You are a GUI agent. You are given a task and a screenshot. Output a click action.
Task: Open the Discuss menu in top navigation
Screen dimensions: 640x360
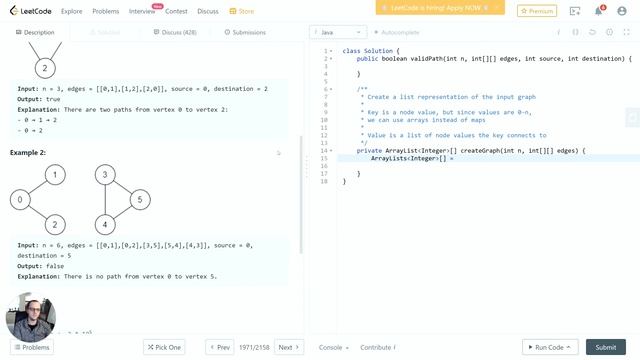click(x=208, y=11)
